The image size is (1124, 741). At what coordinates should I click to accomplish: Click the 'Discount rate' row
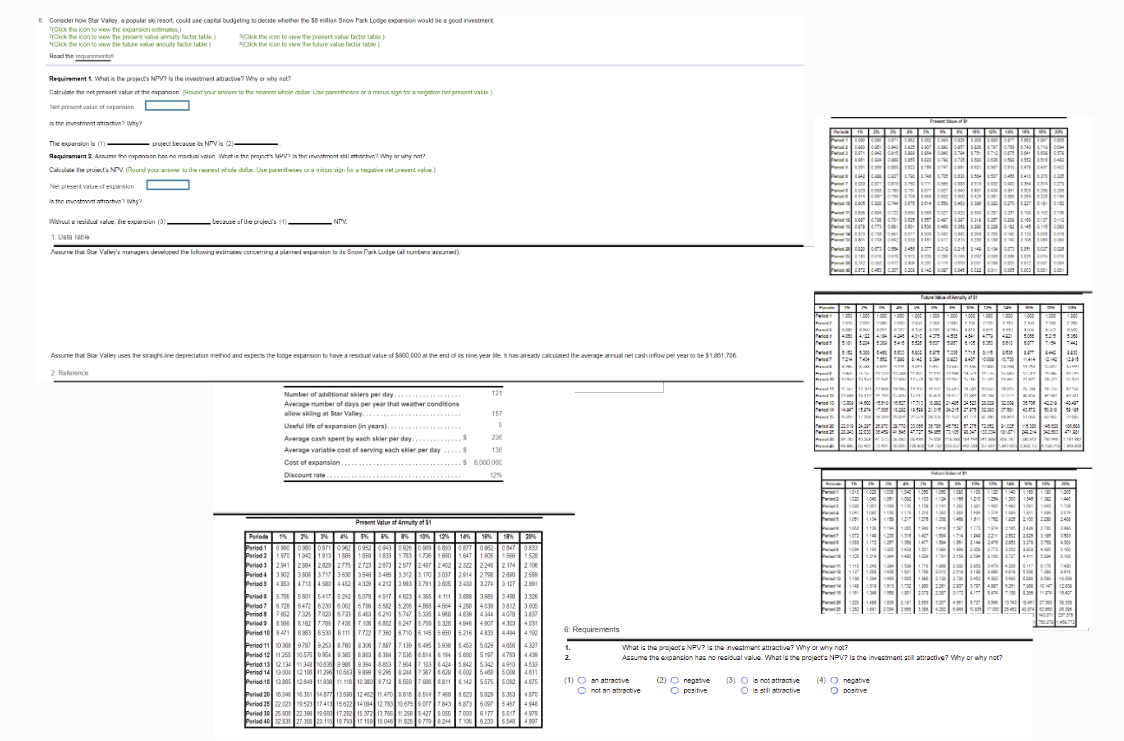(393, 474)
